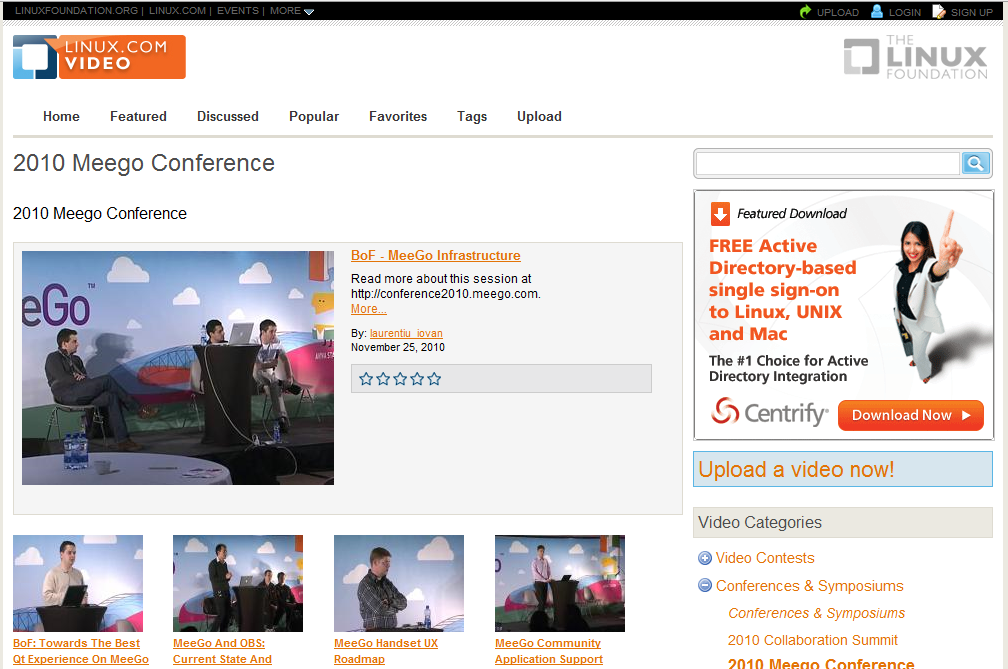The height and width of the screenshot is (669, 1008).
Task: Rate video with the first star
Action: 366,379
